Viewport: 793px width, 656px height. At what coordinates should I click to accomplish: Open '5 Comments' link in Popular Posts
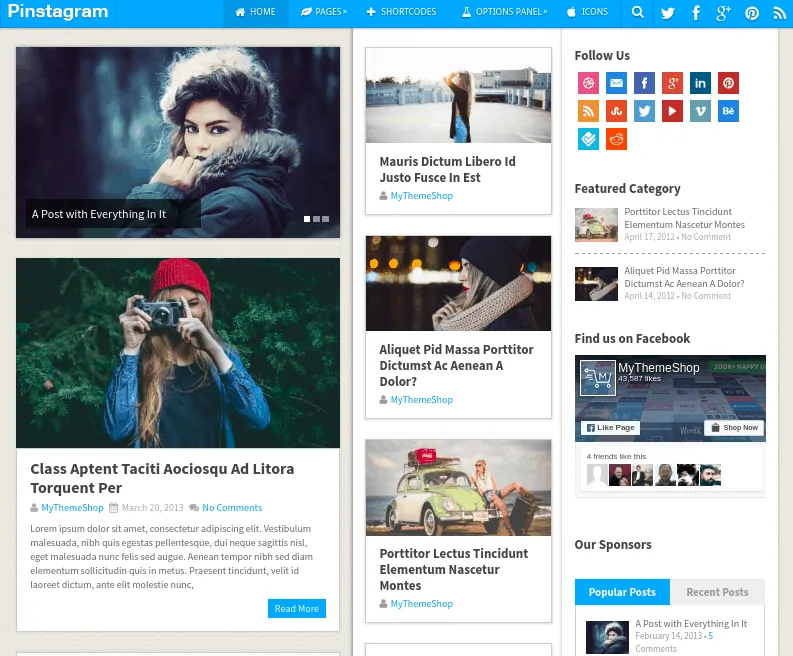pos(674,642)
